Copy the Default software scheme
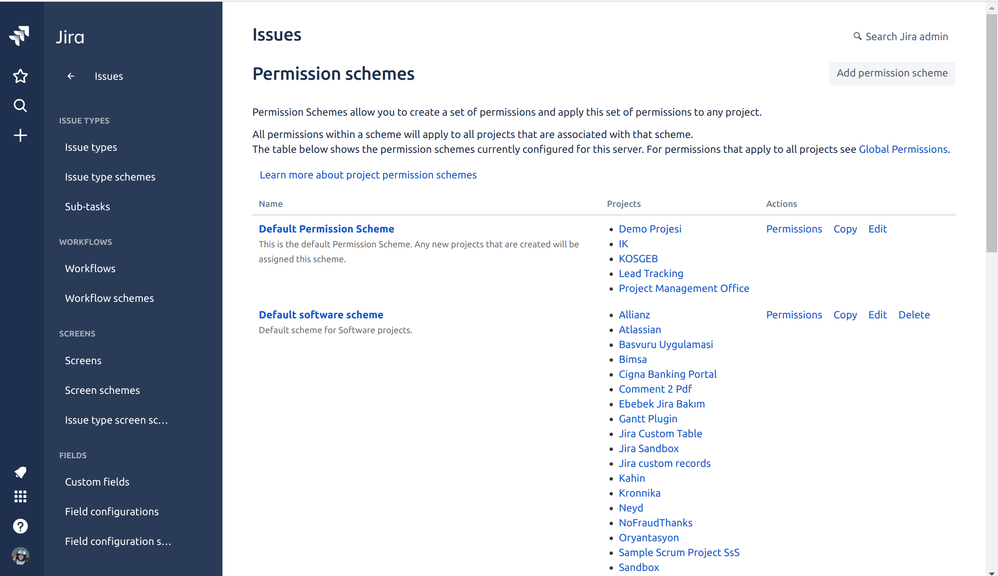Viewport: 998px width, 576px height. [x=845, y=315]
